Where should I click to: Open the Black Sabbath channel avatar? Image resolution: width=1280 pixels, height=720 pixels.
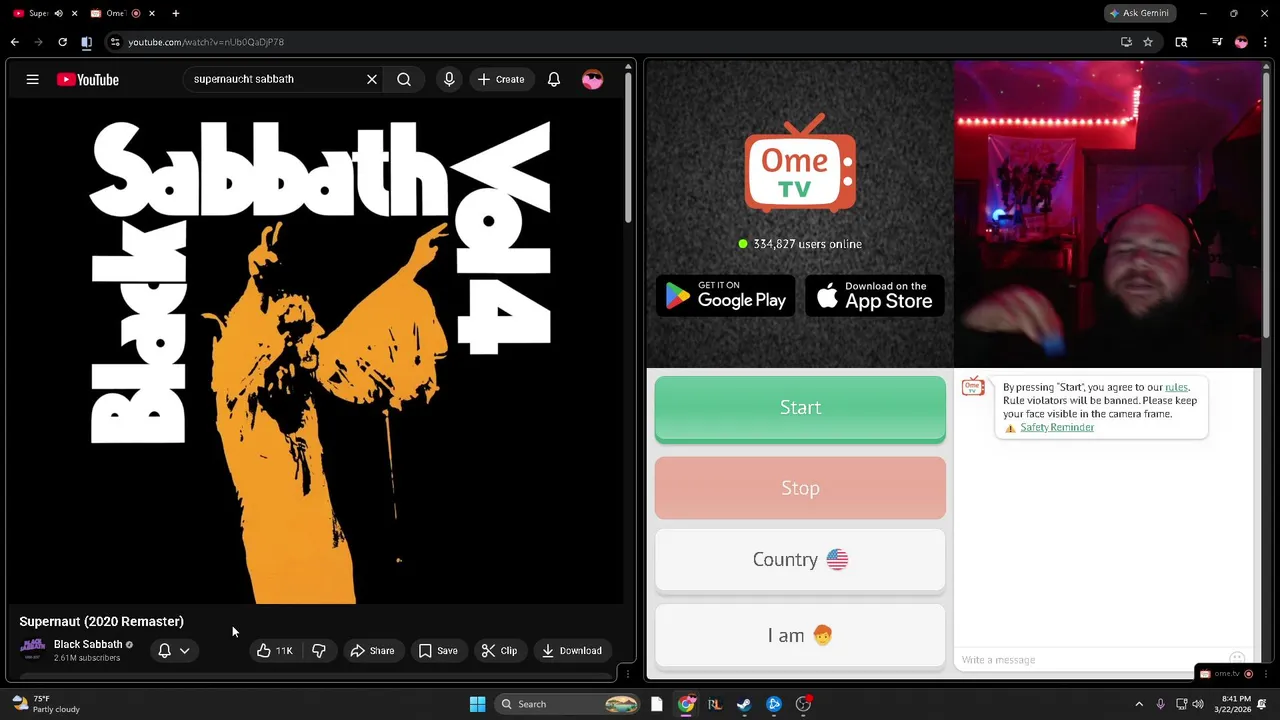point(33,650)
